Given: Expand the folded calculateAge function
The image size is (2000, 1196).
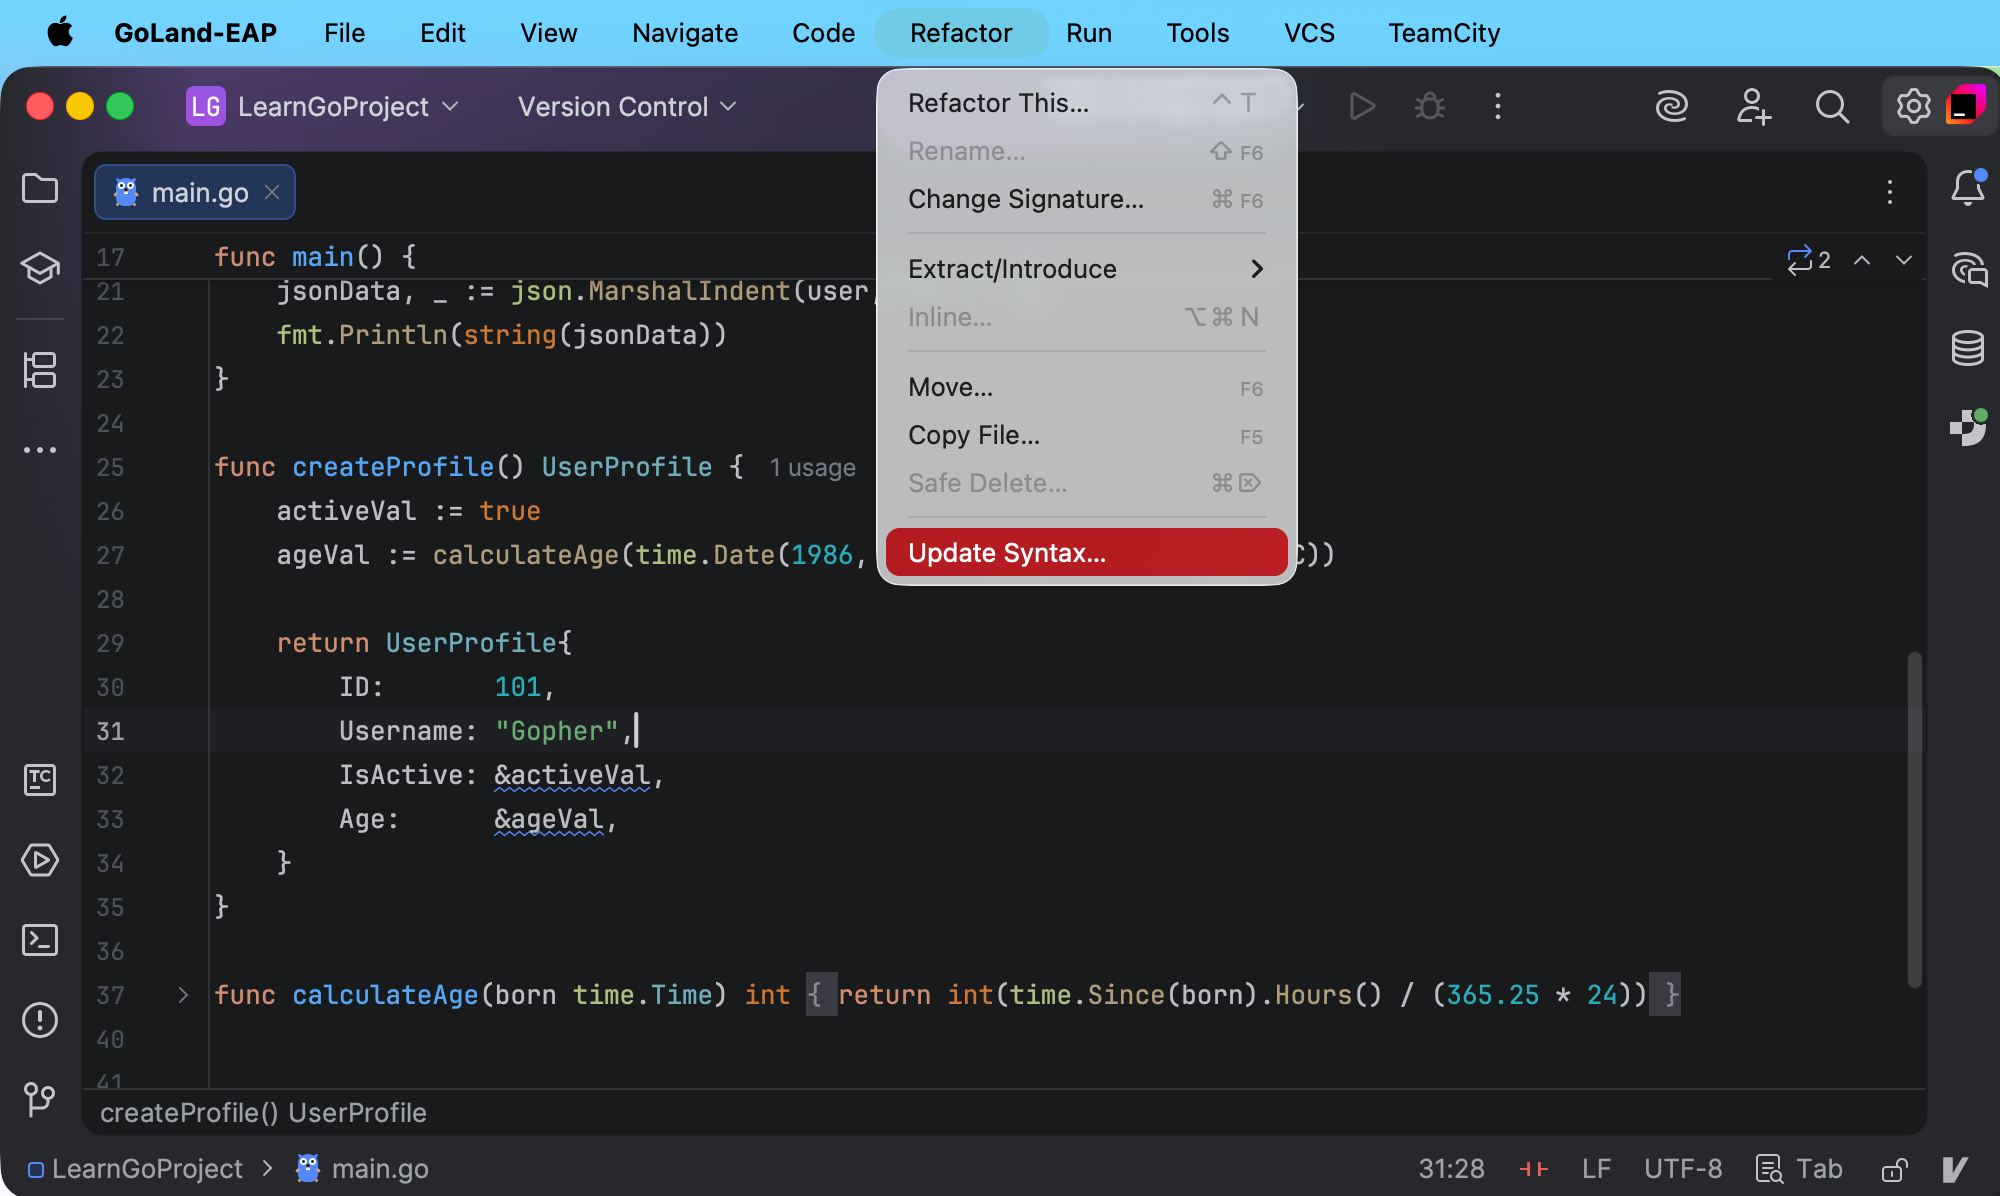Looking at the screenshot, I should click(x=183, y=995).
